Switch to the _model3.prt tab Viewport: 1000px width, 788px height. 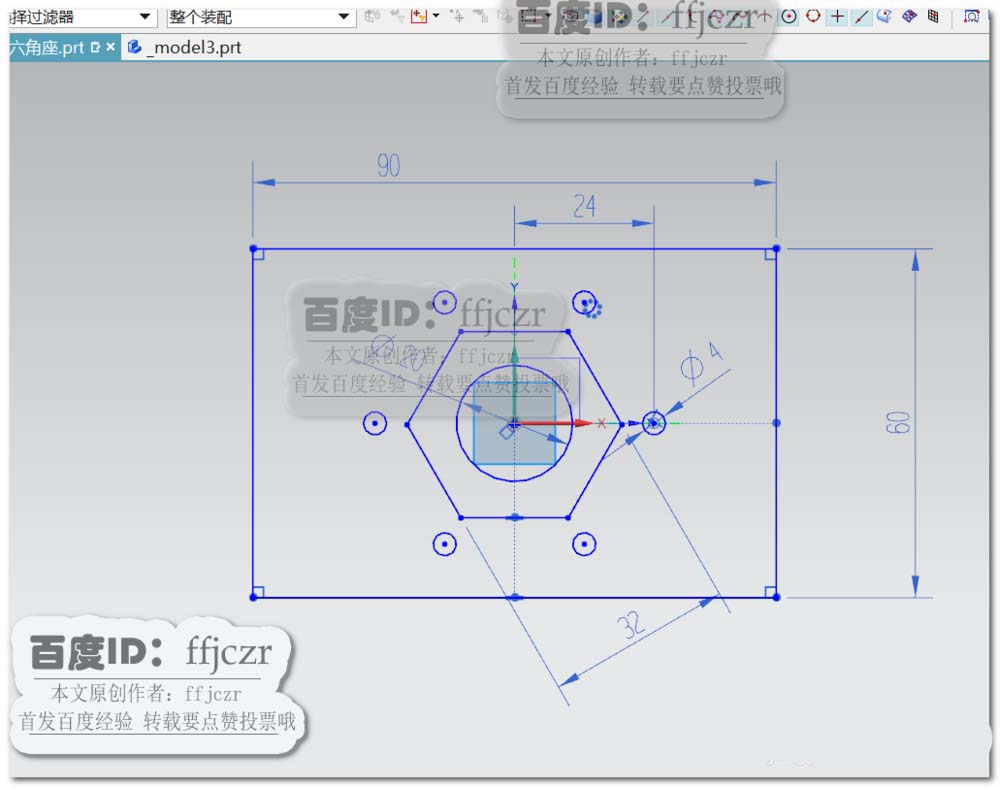196,47
